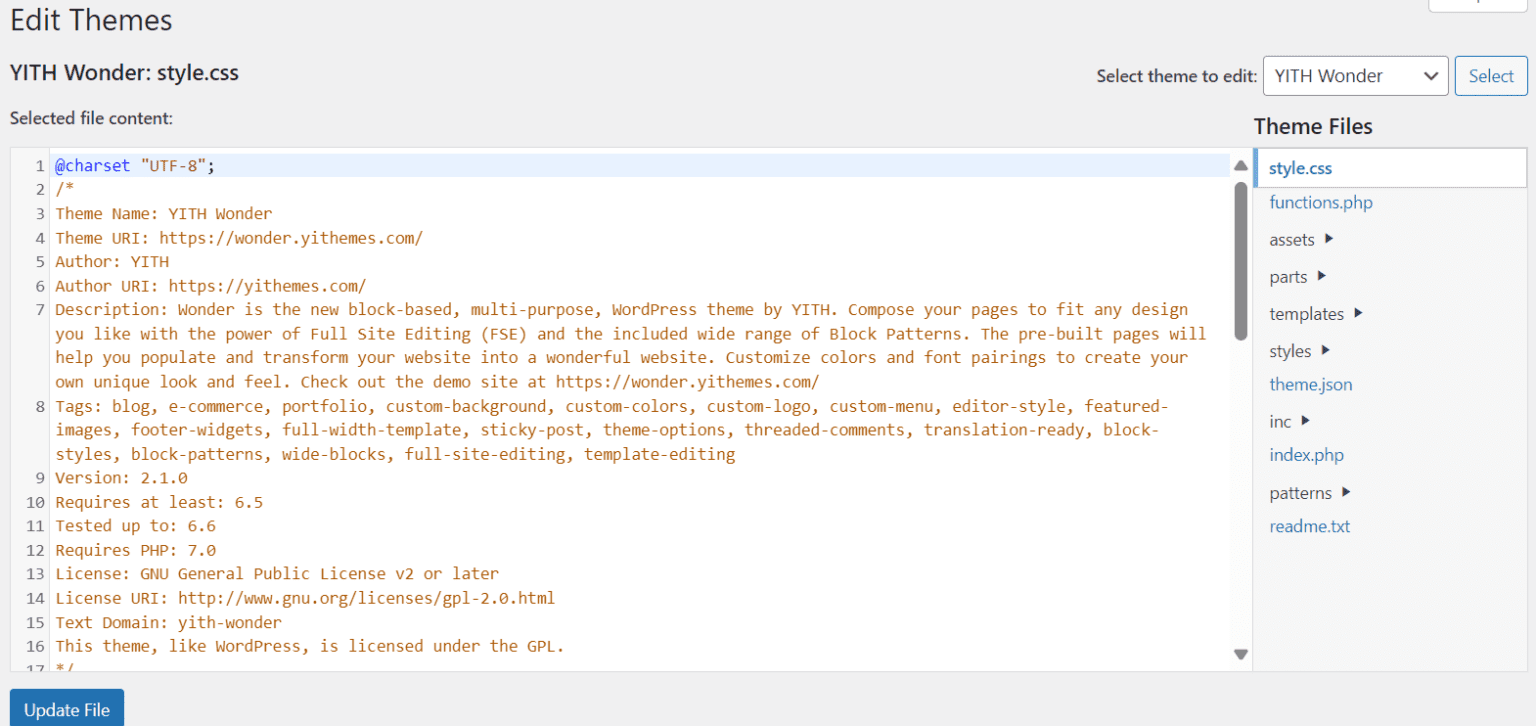The width and height of the screenshot is (1536, 726).
Task: Expand the parts folder arrow
Action: click(x=1322, y=276)
